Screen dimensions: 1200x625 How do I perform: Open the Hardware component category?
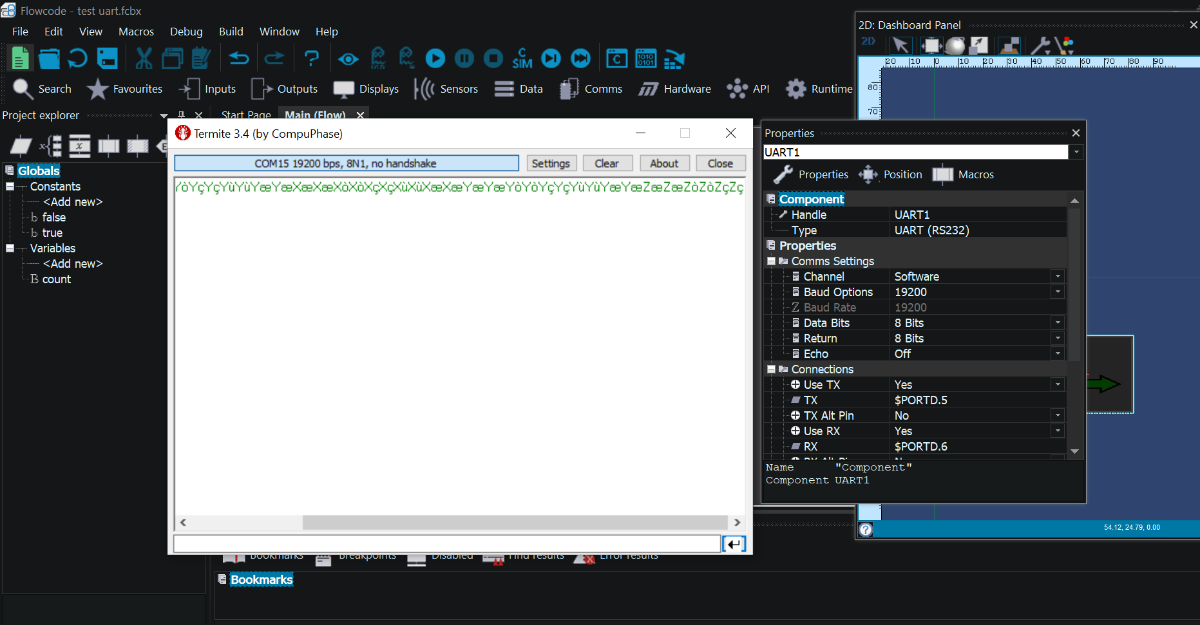675,89
